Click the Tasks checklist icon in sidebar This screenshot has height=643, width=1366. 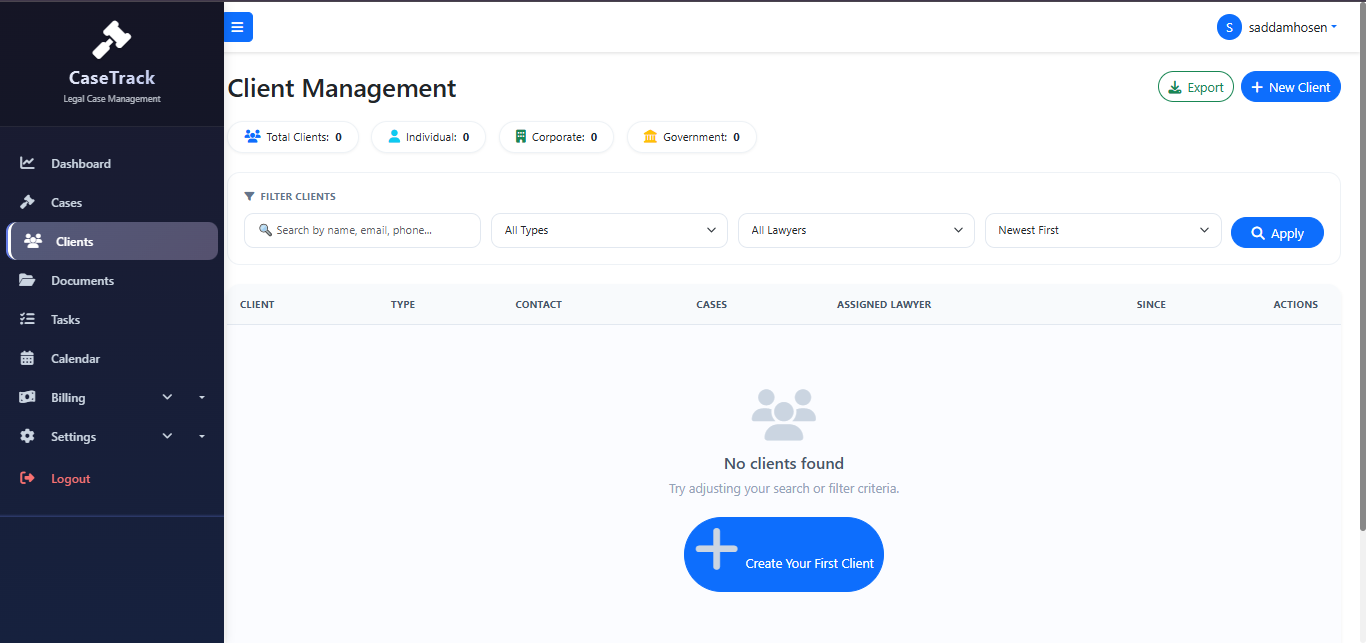28,320
